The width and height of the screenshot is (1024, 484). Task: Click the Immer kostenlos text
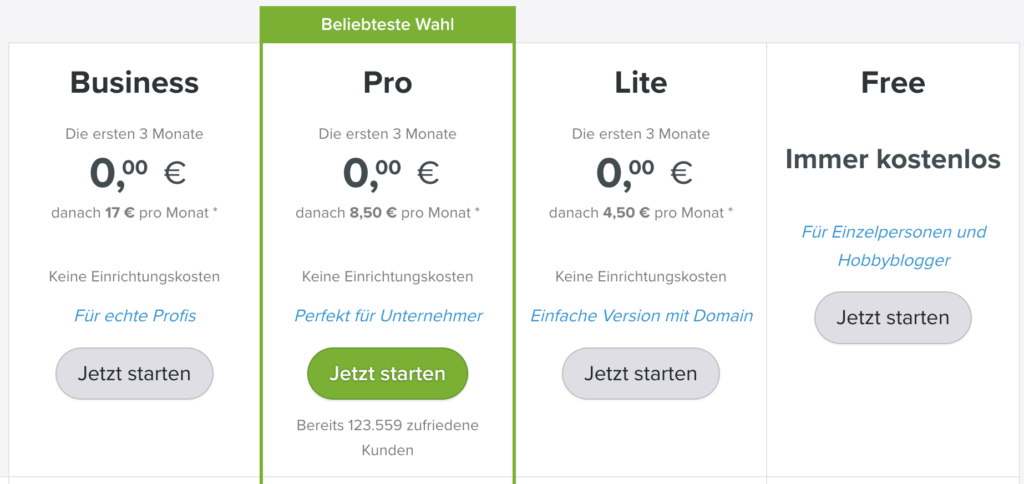(x=893, y=159)
